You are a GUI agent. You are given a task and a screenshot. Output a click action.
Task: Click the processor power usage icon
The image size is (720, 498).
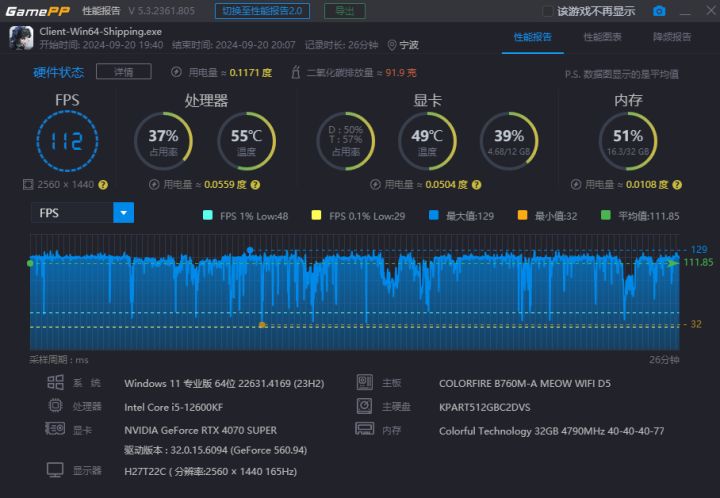click(154, 185)
